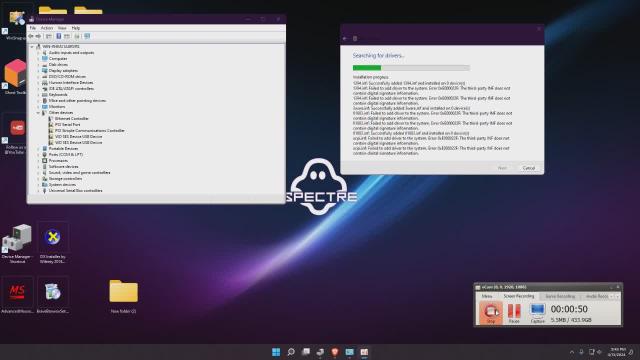
Task: Click the Search icon on taskbar
Action: (291, 352)
